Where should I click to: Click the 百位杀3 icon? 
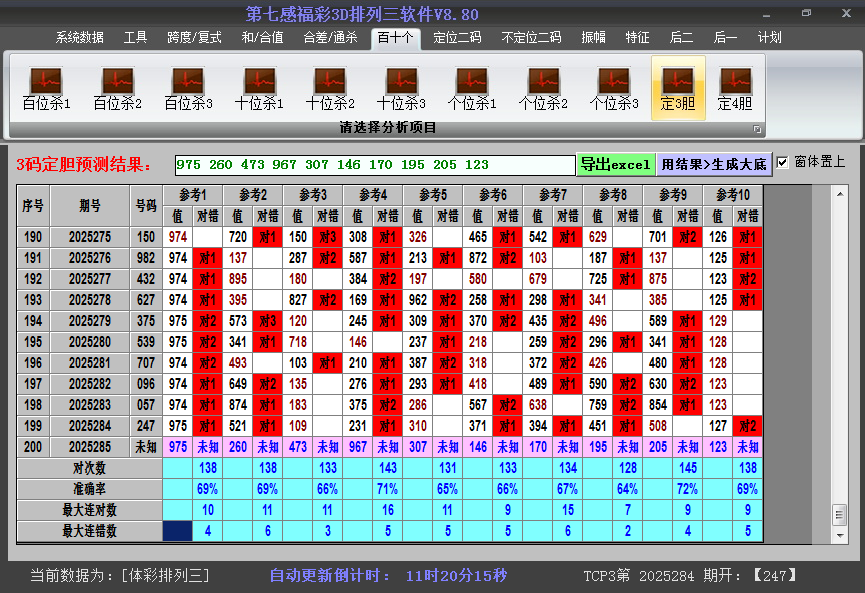pos(188,88)
